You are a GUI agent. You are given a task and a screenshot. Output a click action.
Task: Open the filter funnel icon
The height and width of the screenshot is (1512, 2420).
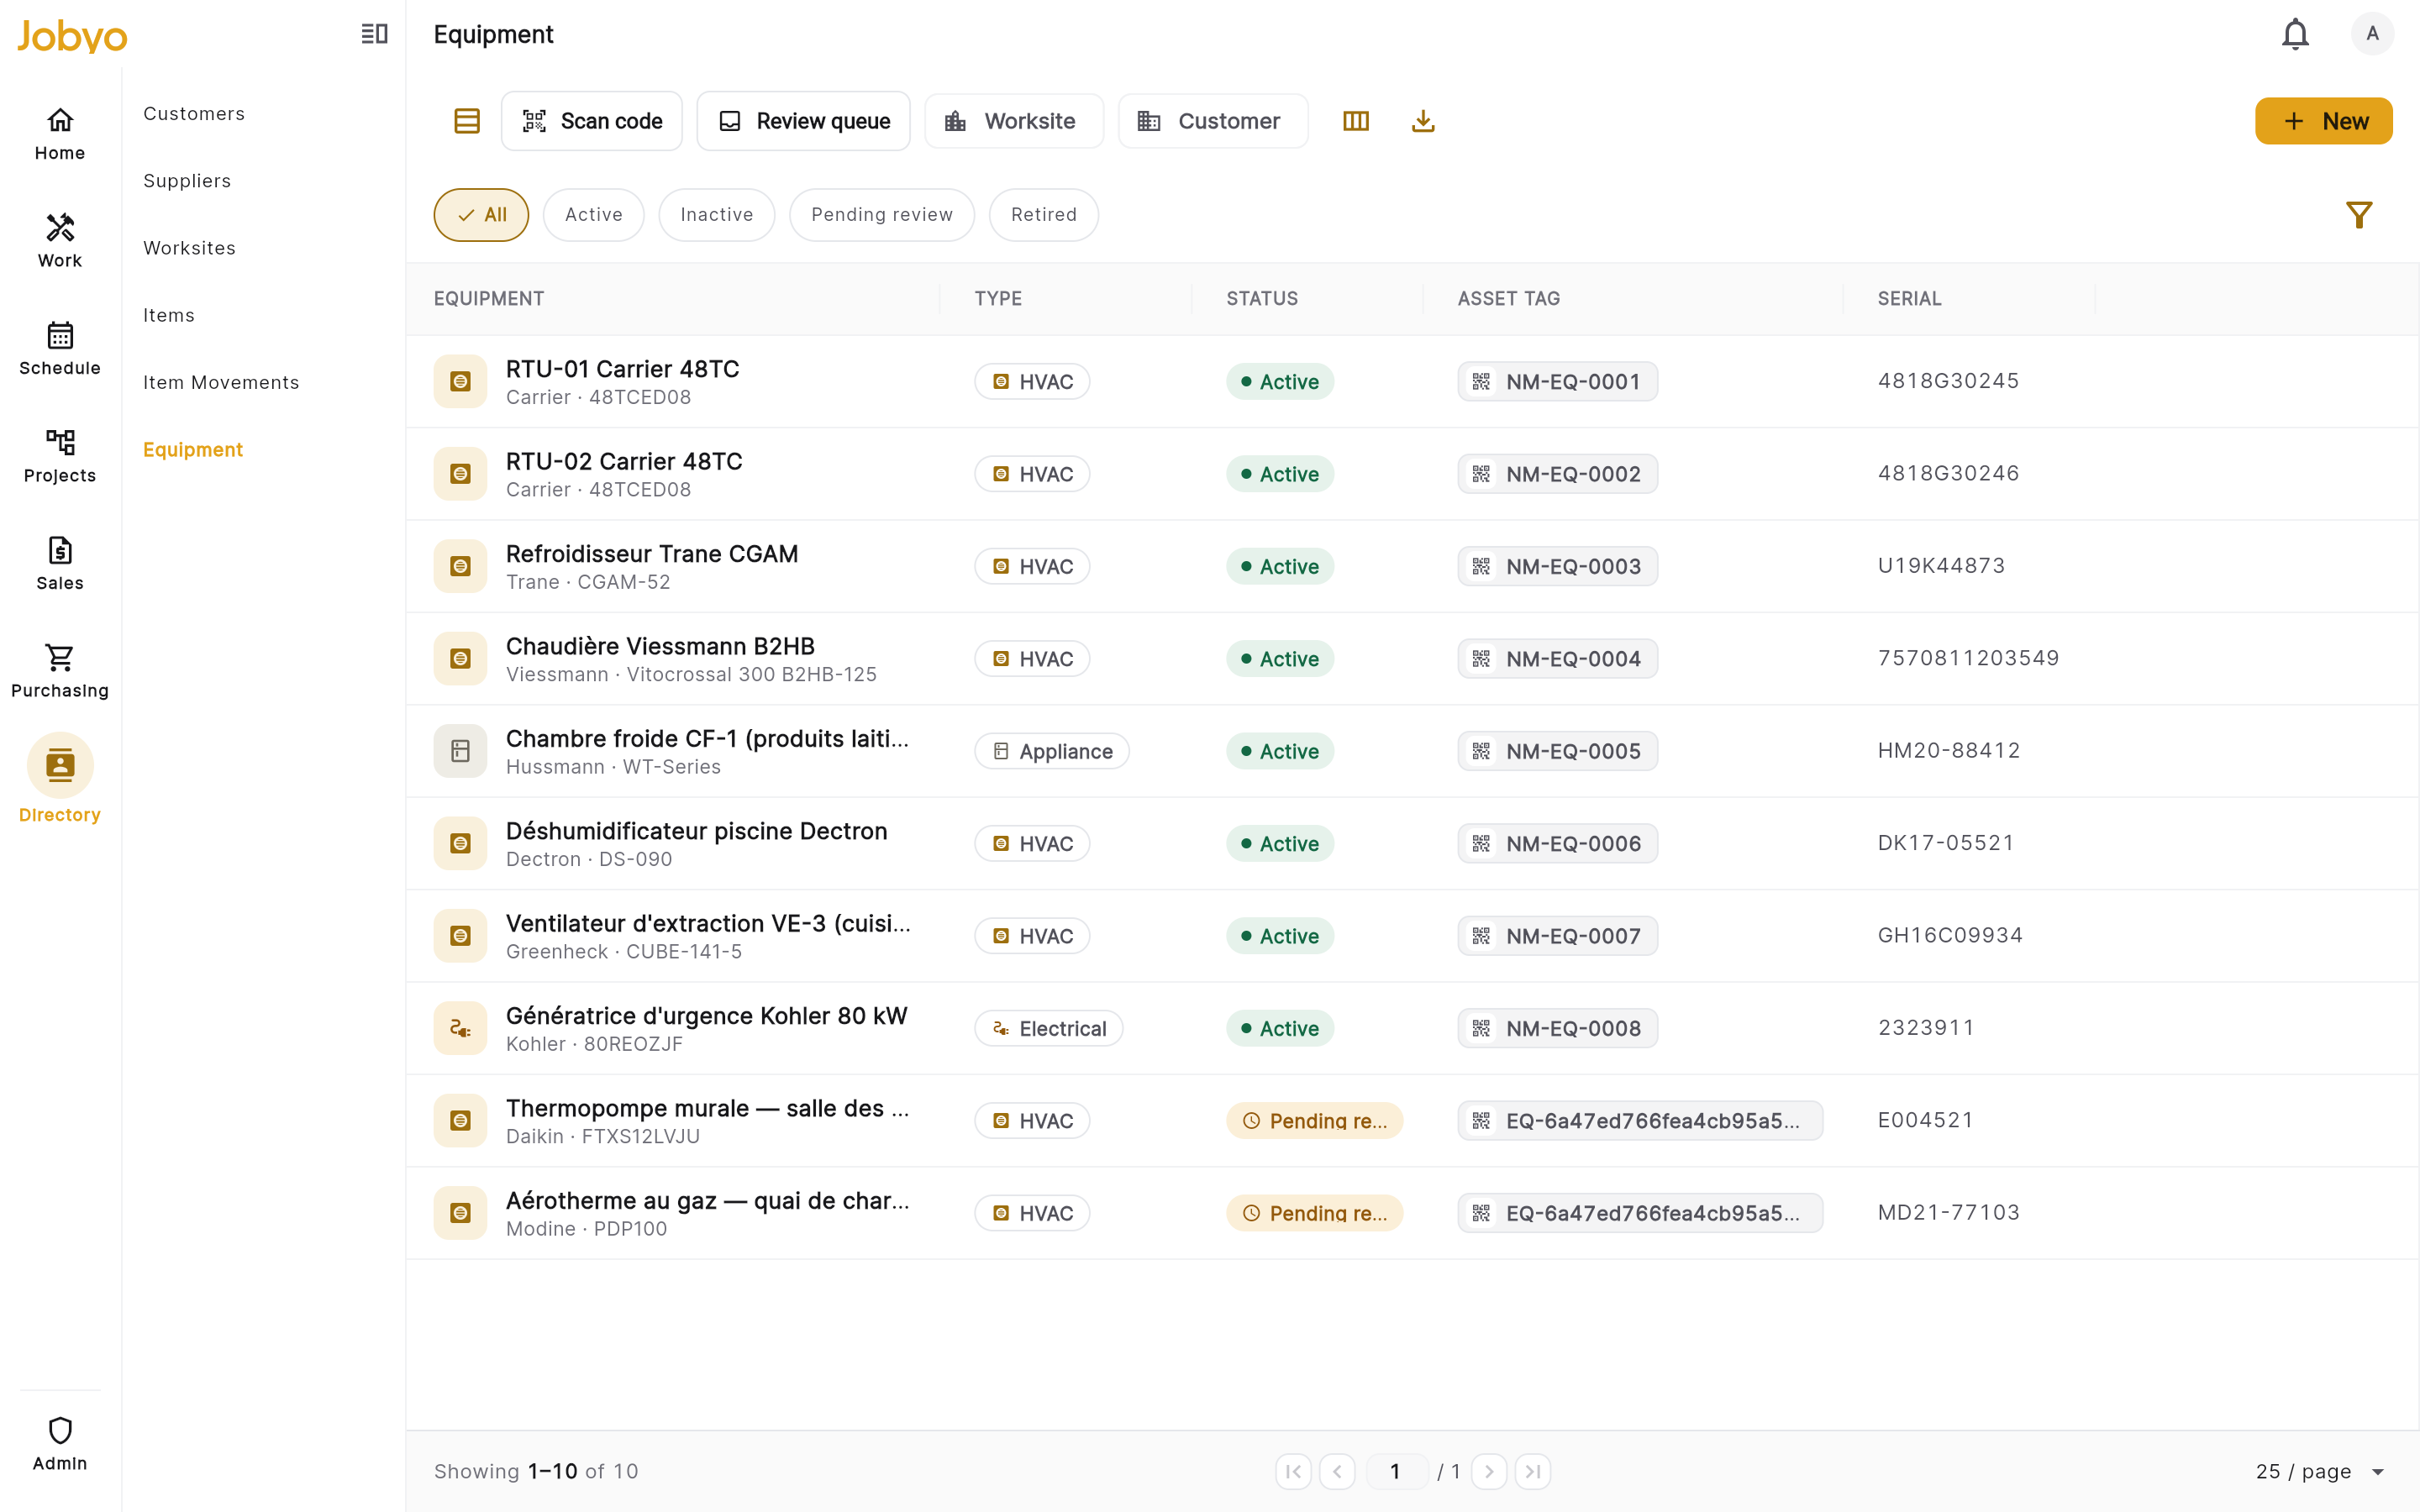tap(2359, 215)
